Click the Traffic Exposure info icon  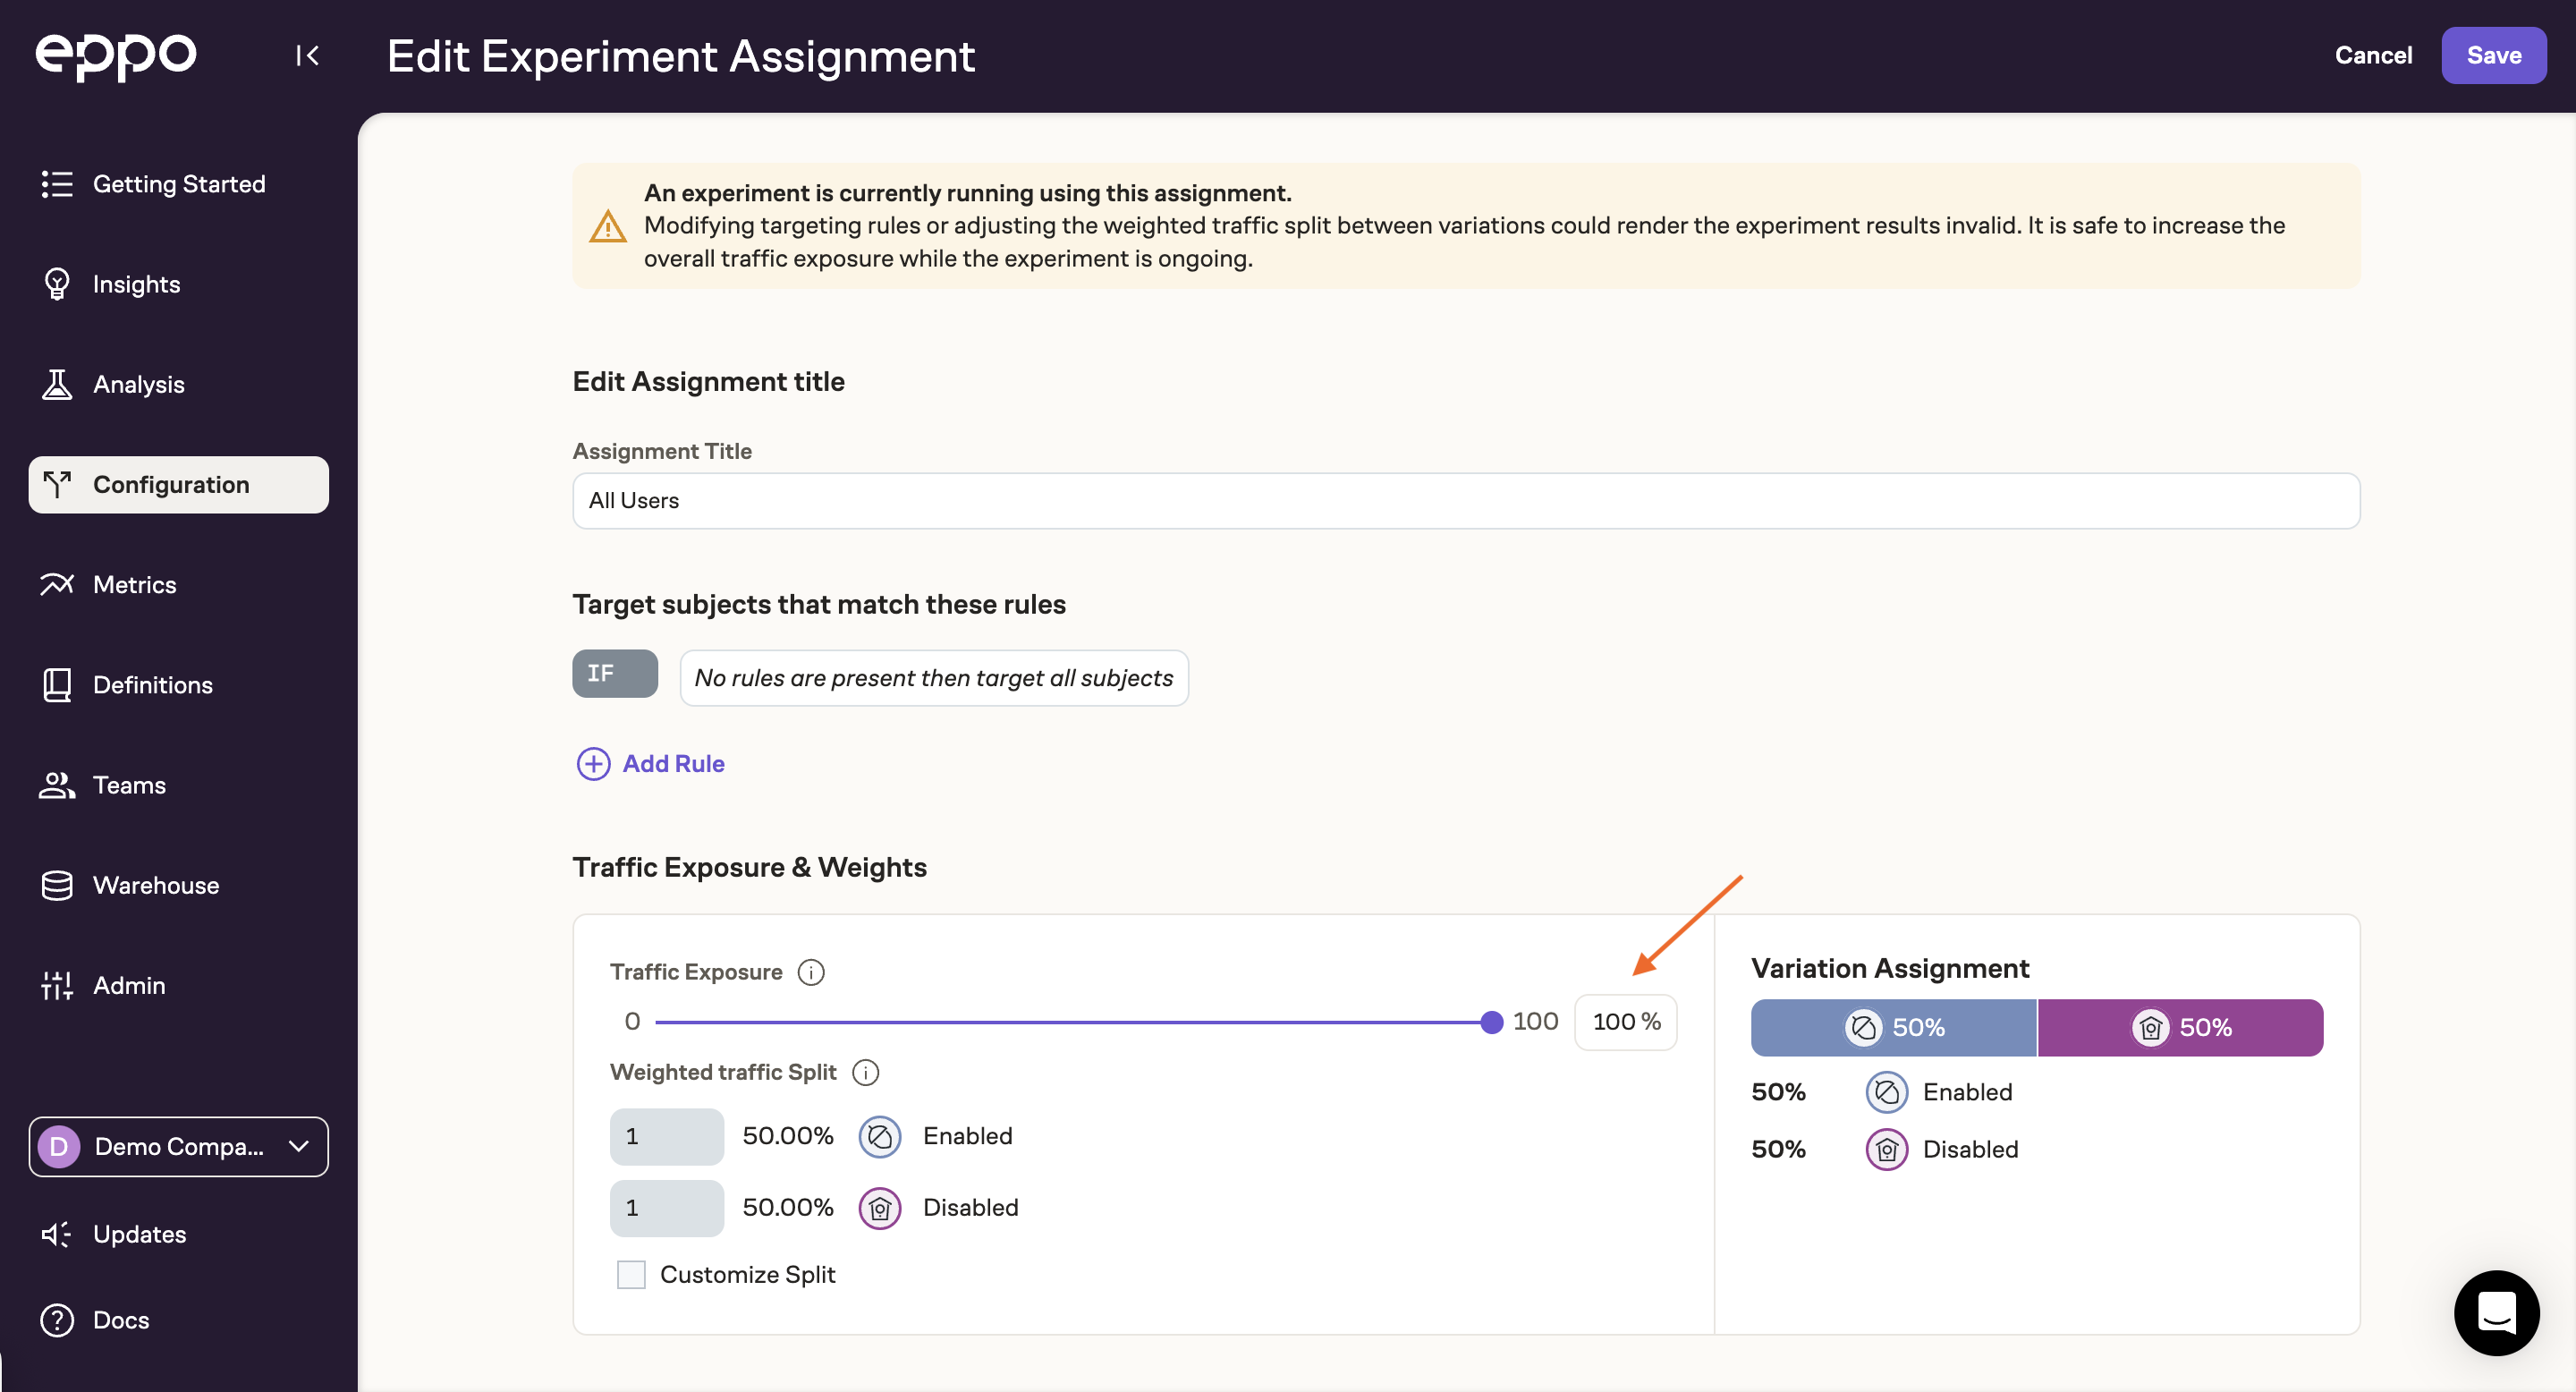[811, 972]
